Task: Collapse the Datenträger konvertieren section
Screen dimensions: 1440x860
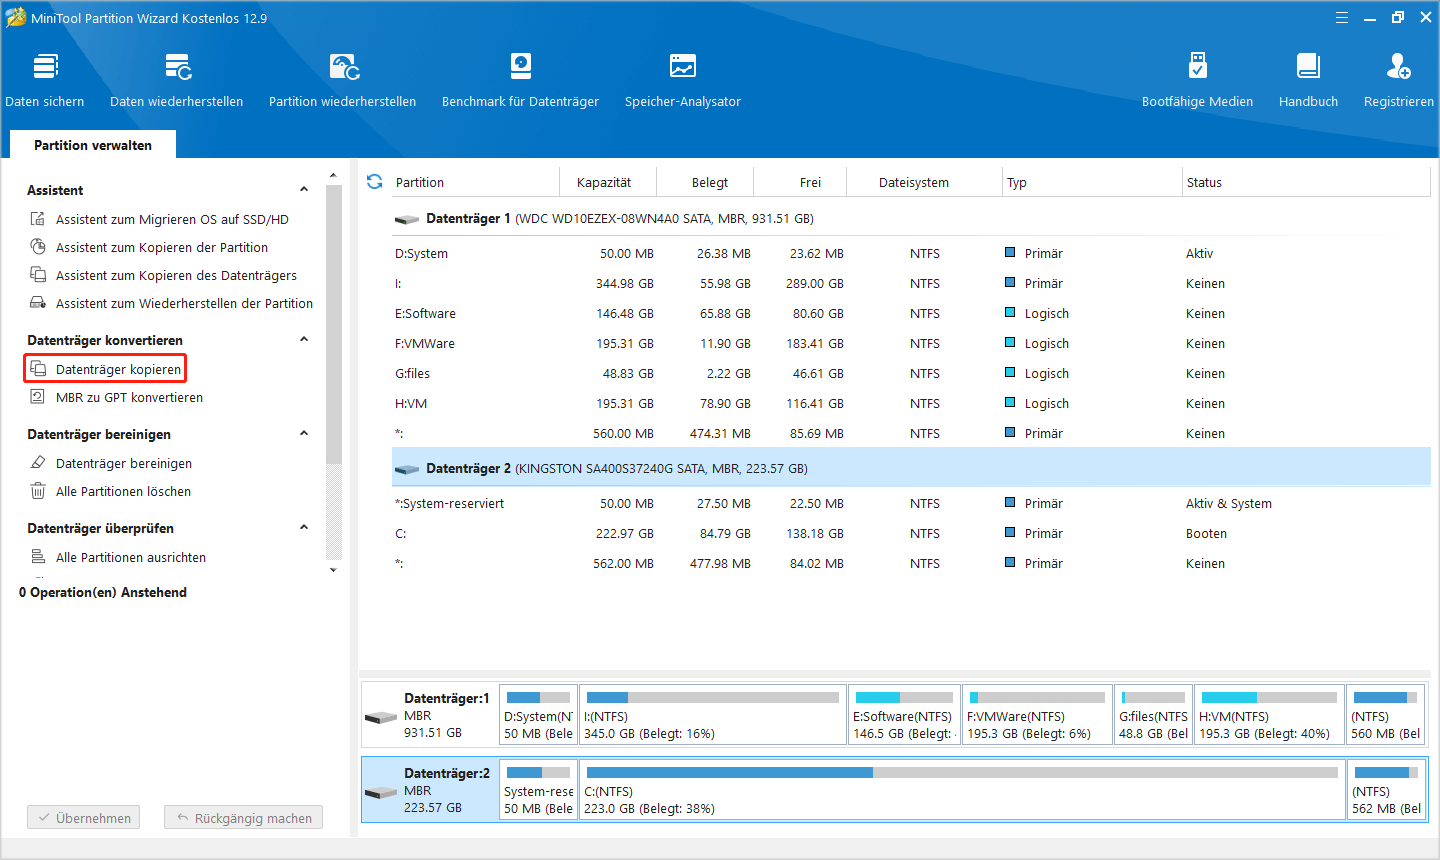Action: 304,340
